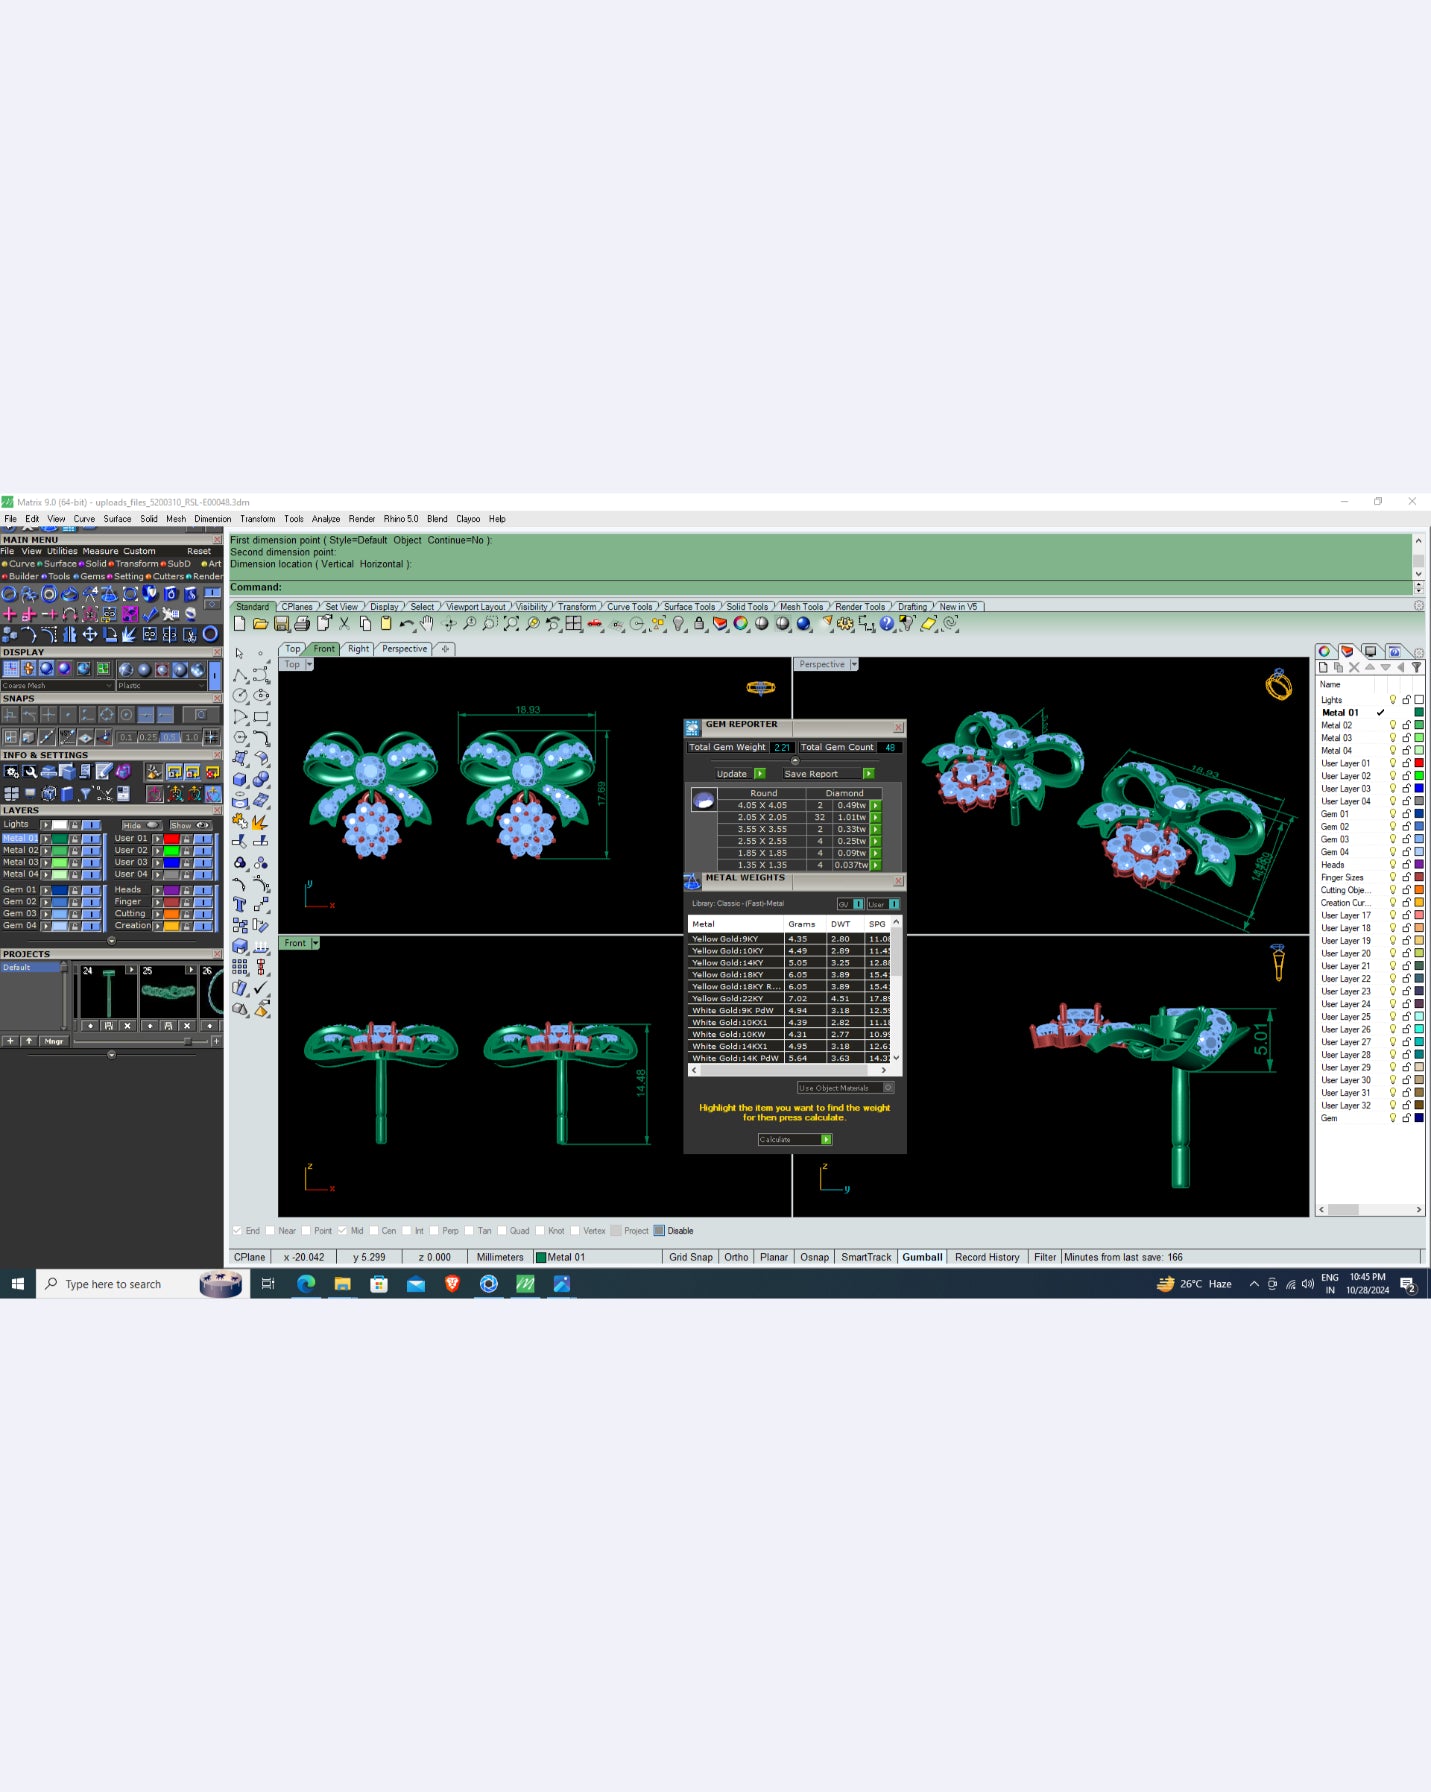Switch to the Curve Tools toolbar tab

pos(629,607)
